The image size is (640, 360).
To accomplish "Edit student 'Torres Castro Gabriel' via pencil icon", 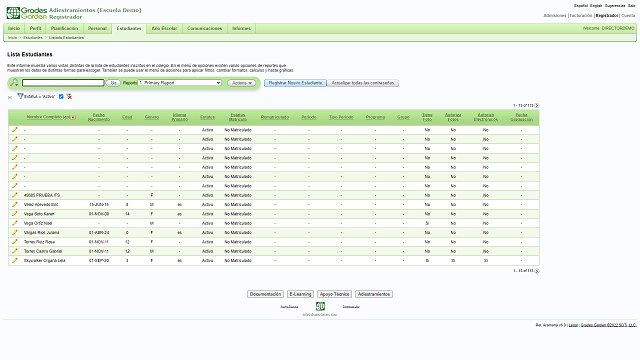I will pos(15,251).
